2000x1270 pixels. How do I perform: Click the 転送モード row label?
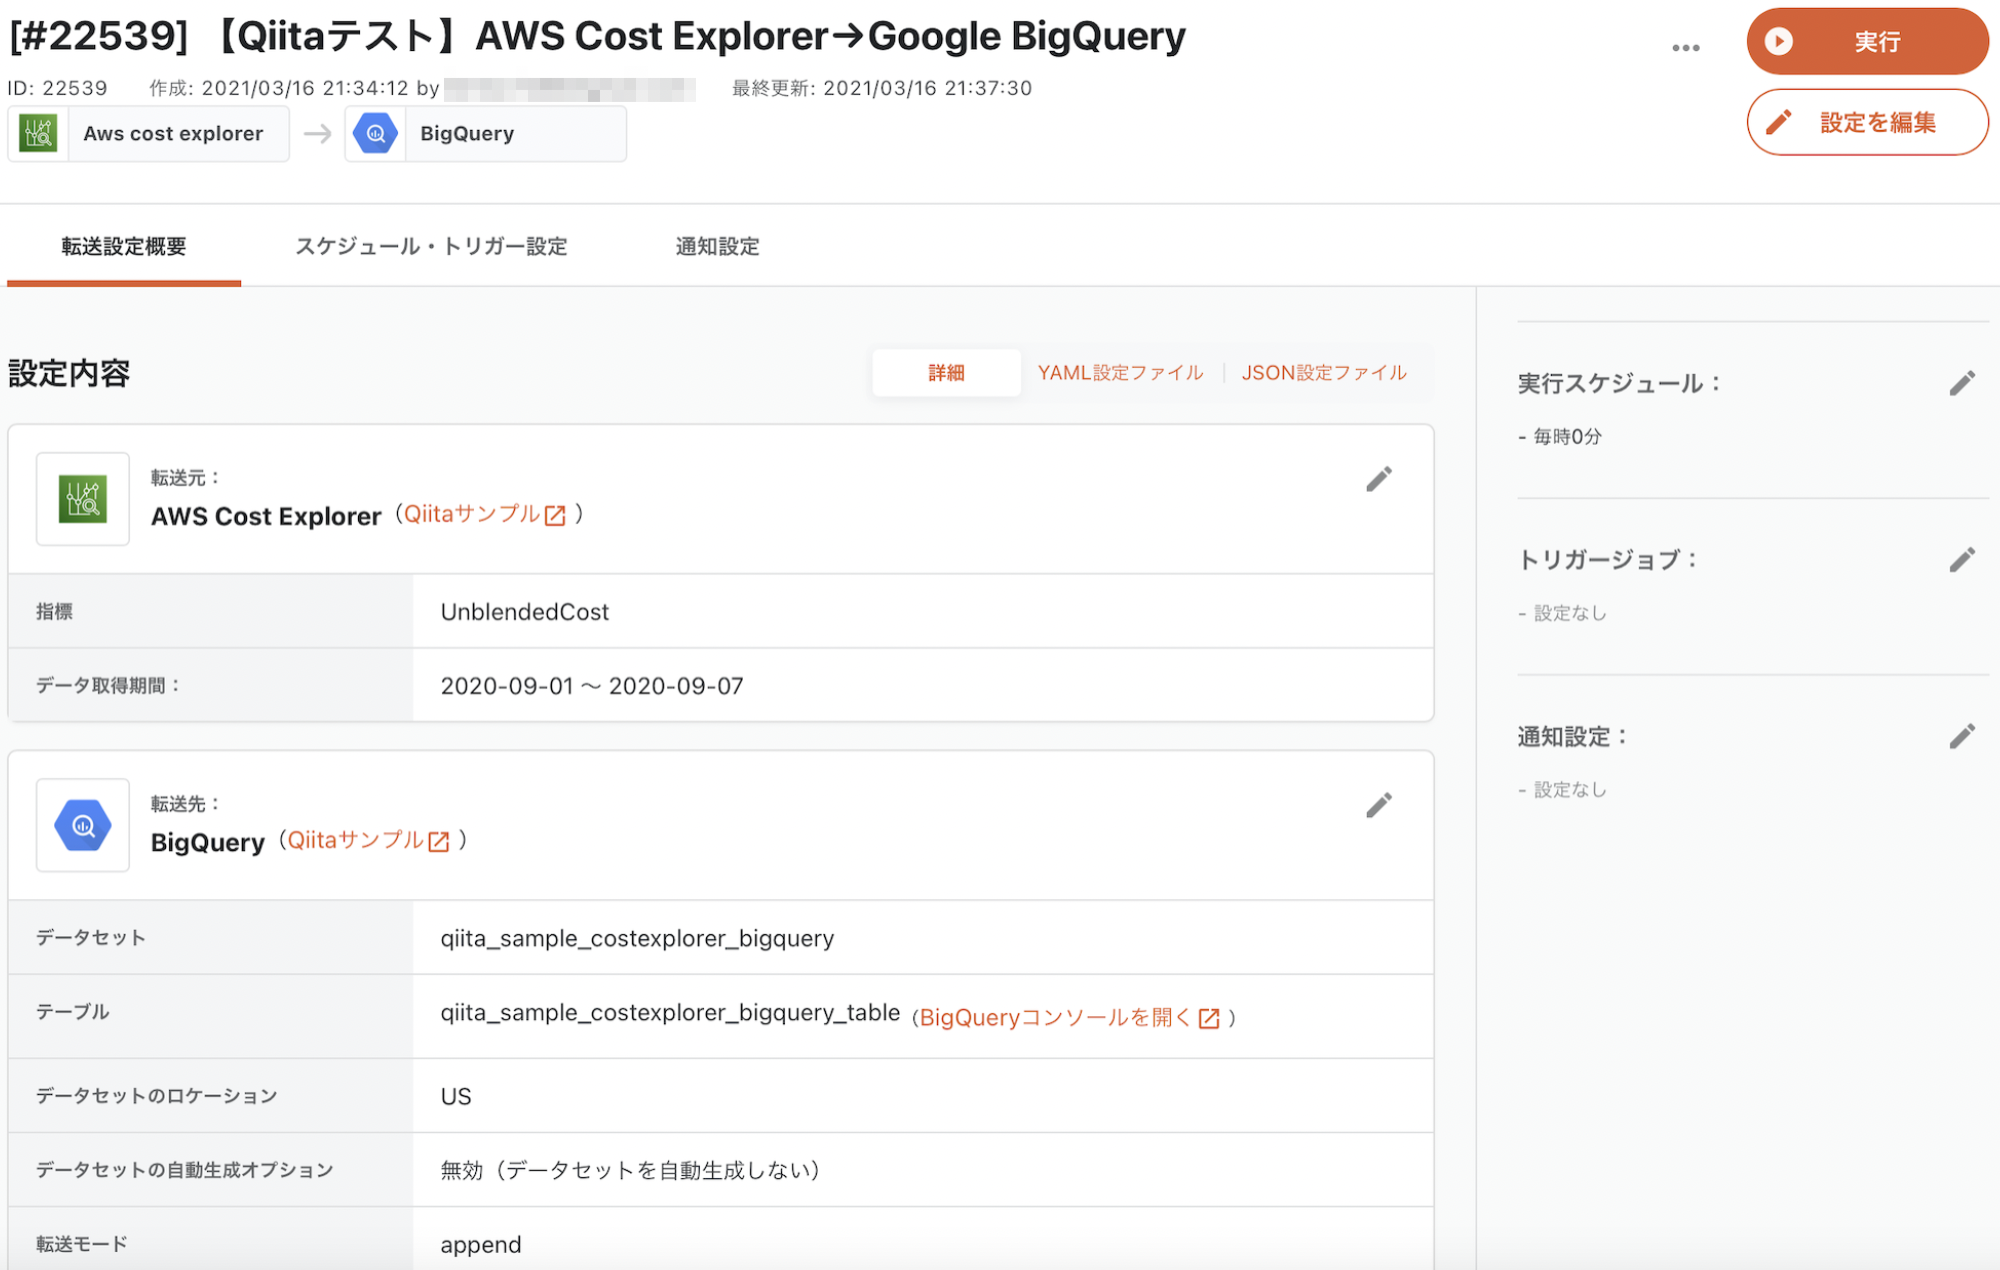[x=82, y=1244]
